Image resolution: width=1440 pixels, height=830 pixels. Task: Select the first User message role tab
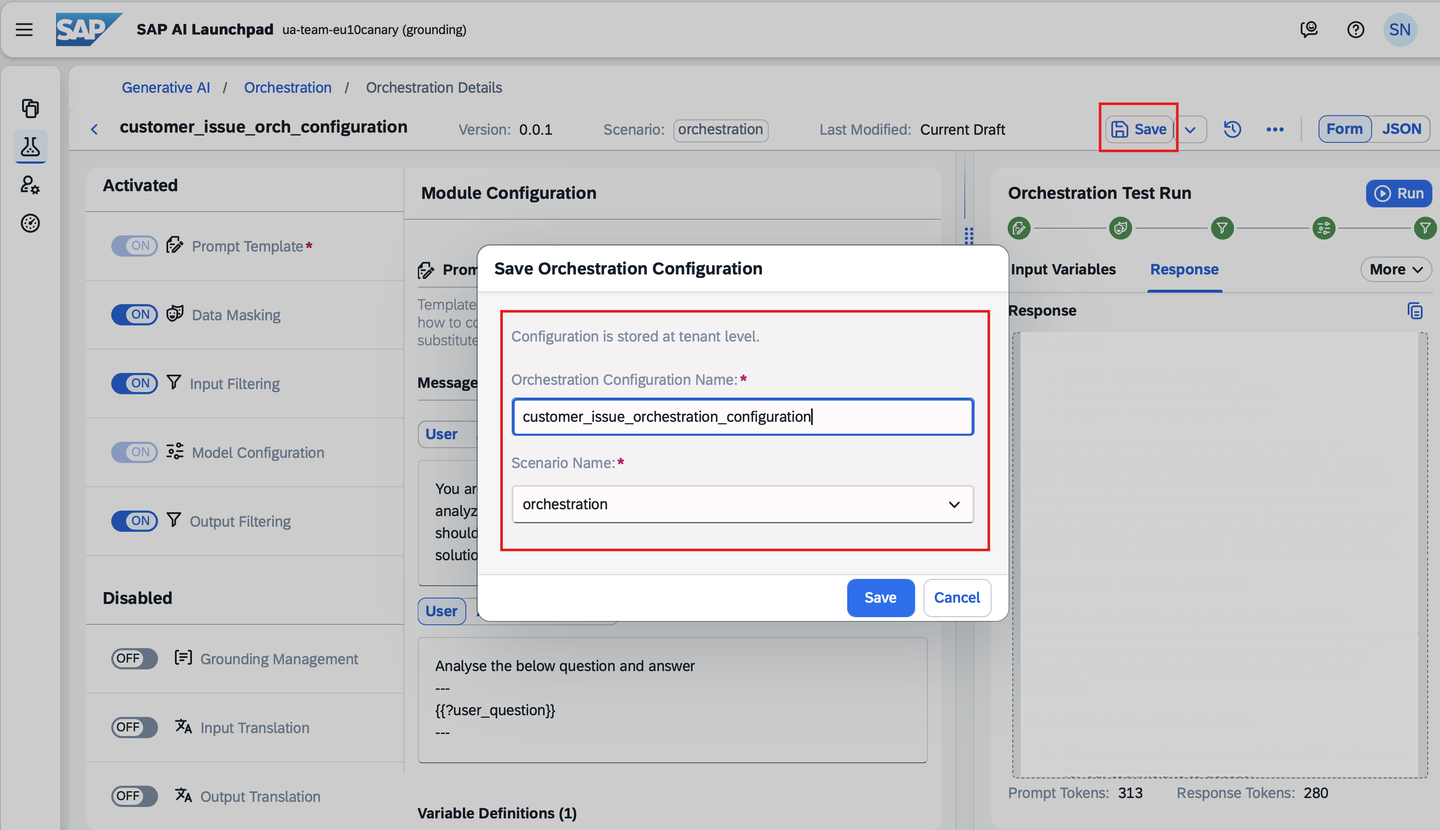(441, 434)
